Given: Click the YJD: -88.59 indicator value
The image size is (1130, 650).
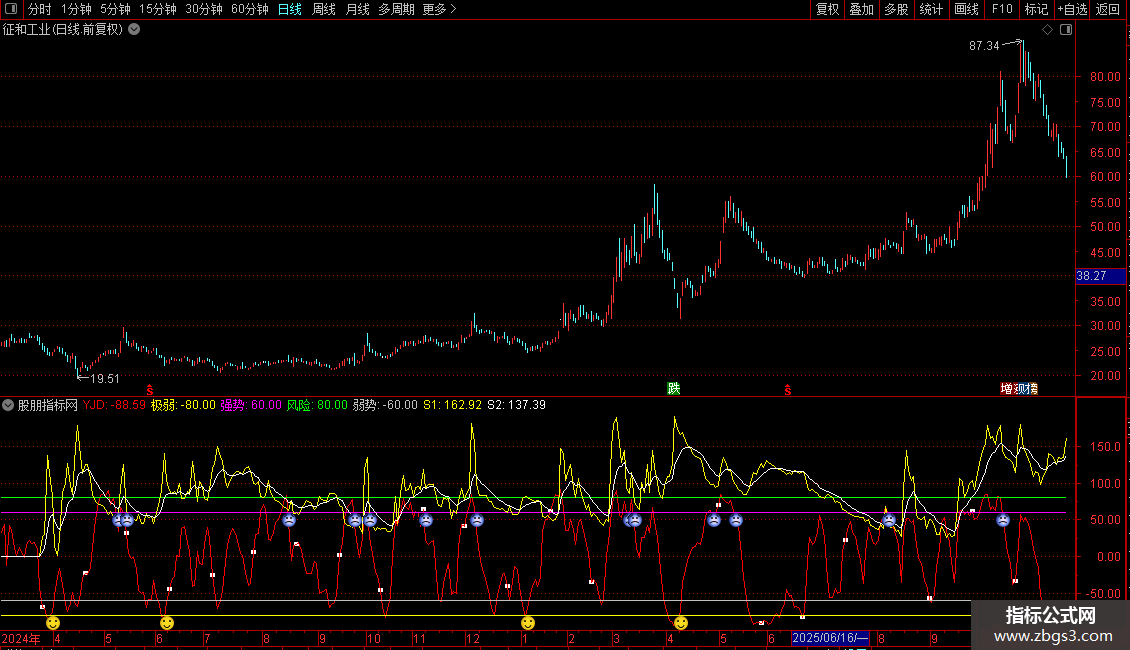Looking at the screenshot, I should (115, 405).
